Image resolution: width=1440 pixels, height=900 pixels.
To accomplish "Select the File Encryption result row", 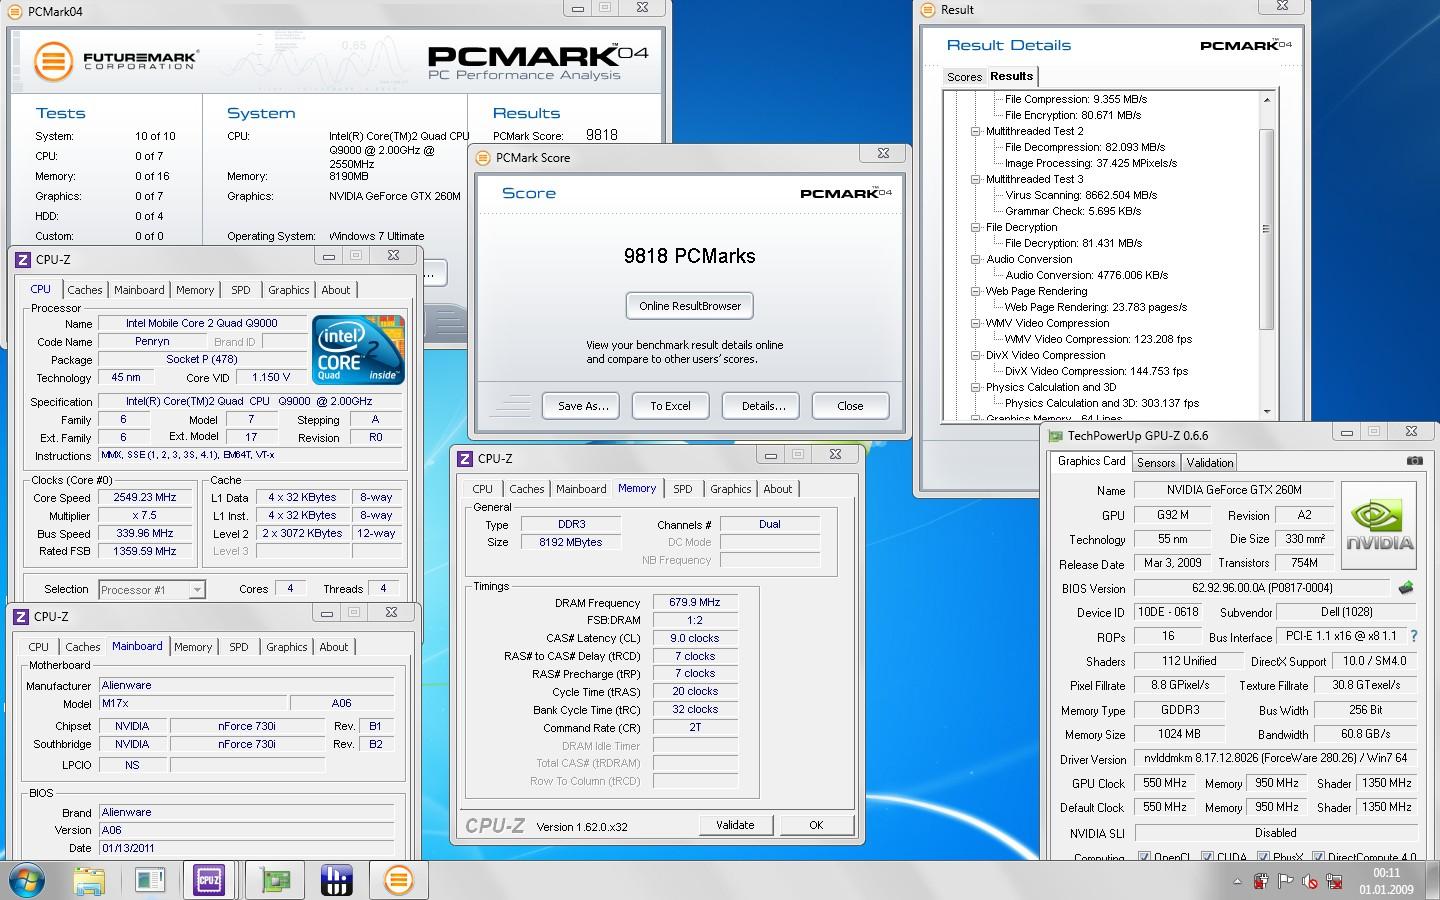I will pyautogui.click(x=1073, y=115).
